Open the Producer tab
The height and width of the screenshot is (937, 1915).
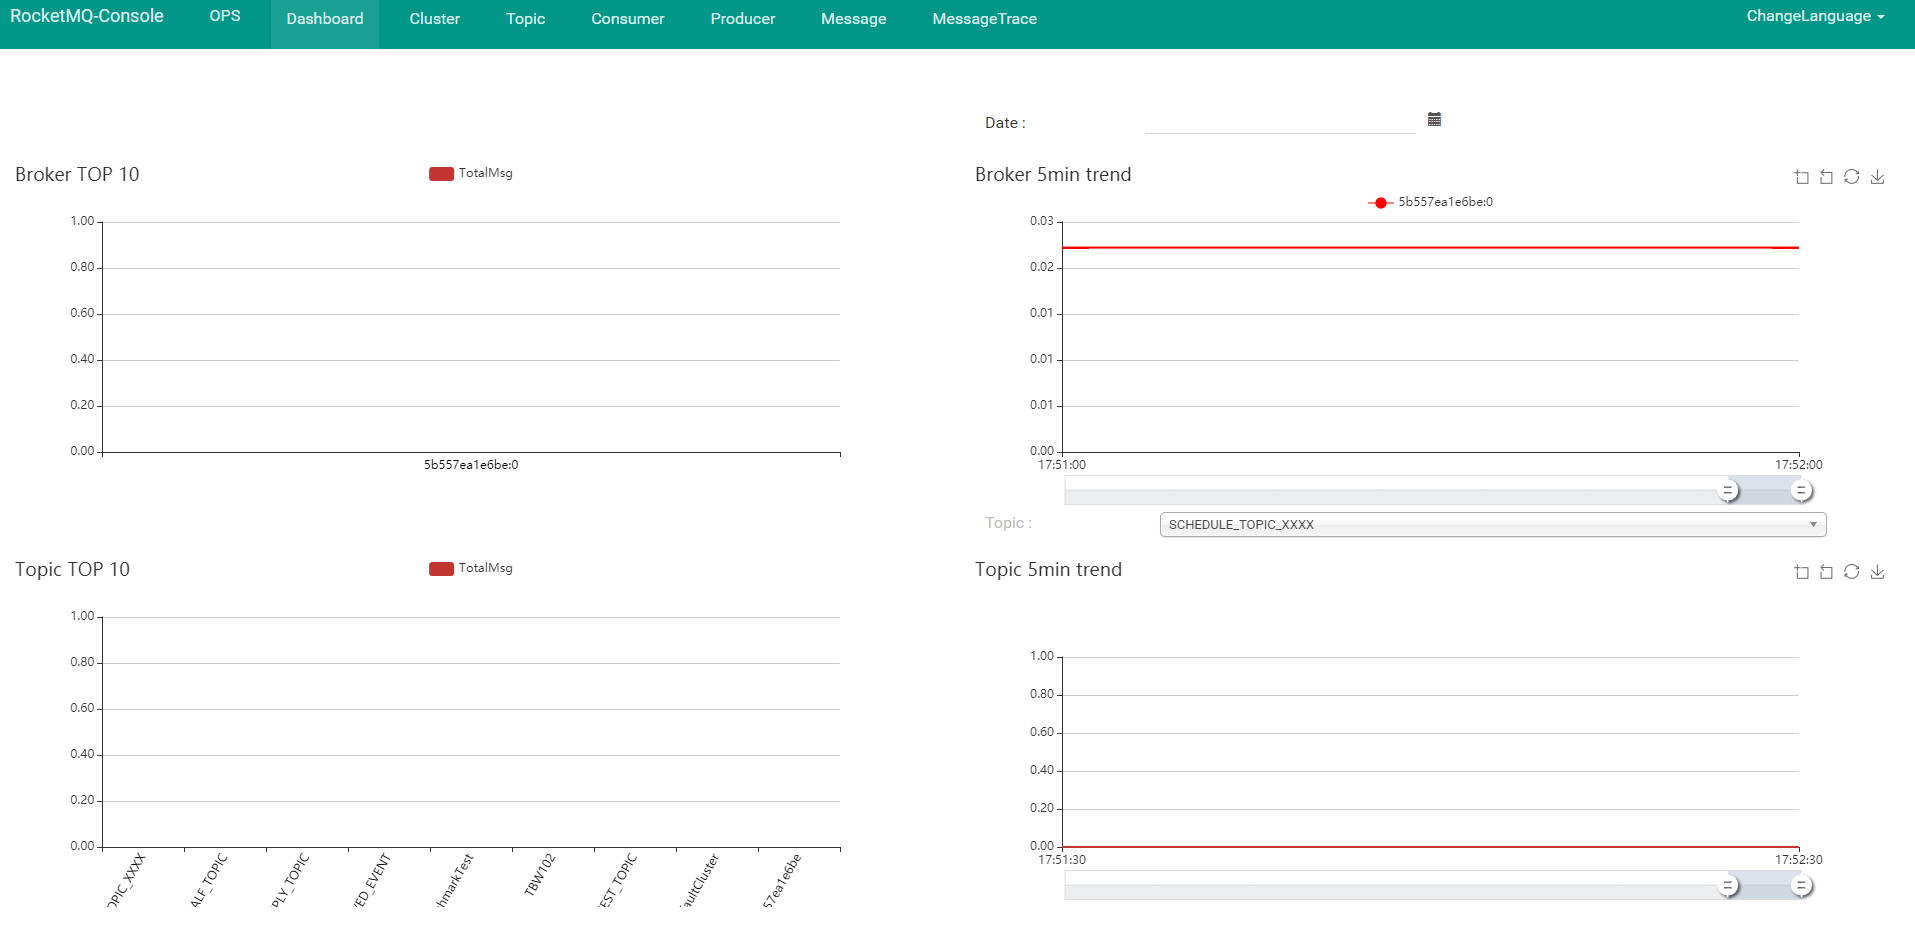click(x=743, y=19)
